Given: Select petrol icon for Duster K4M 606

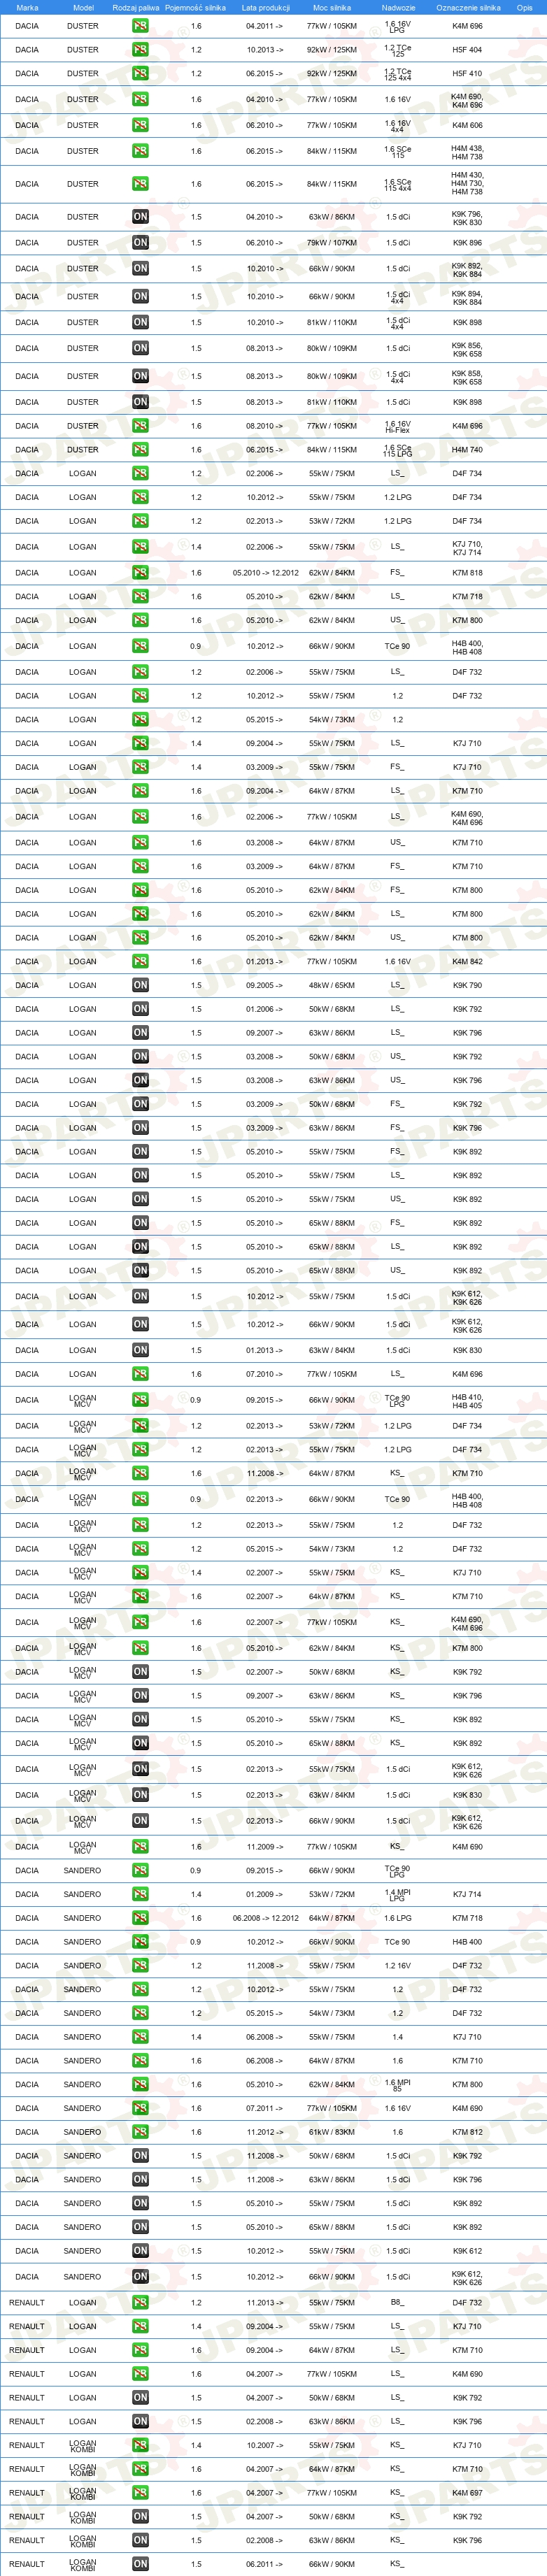Looking at the screenshot, I should tap(140, 125).
